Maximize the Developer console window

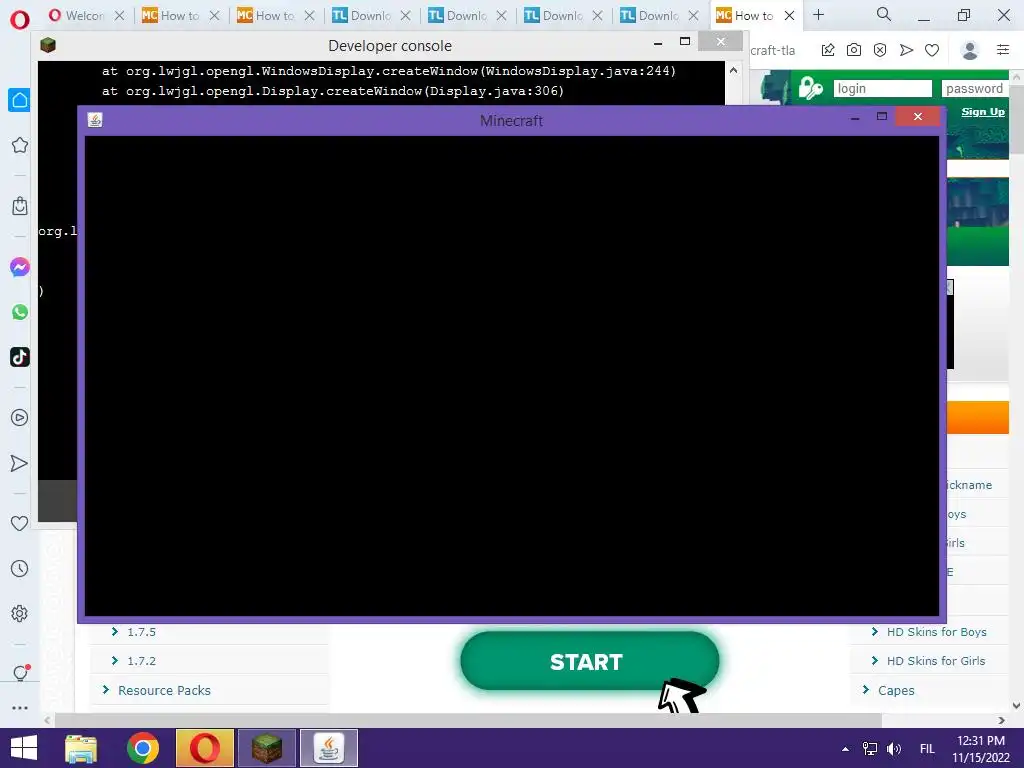pos(684,41)
